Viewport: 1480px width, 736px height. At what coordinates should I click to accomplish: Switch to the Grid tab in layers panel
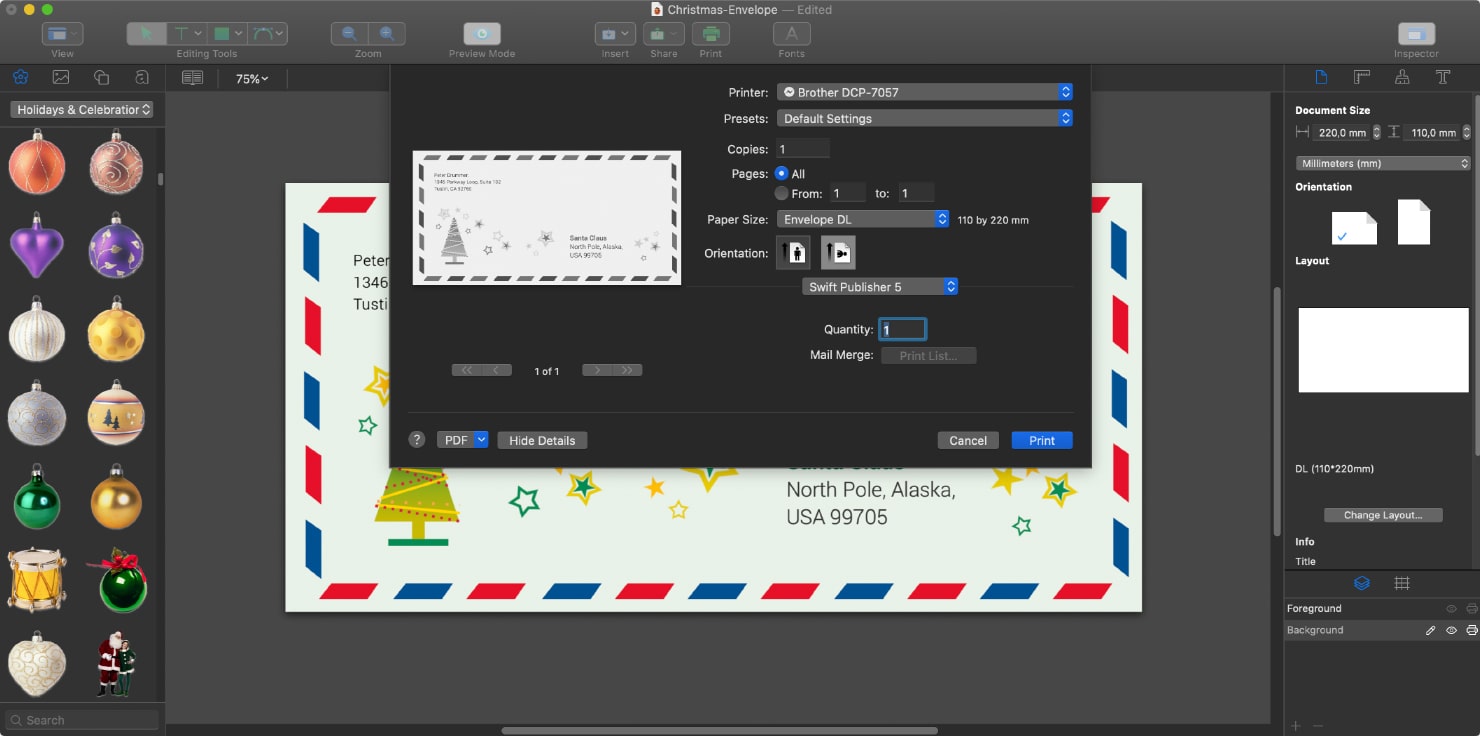(x=1403, y=583)
